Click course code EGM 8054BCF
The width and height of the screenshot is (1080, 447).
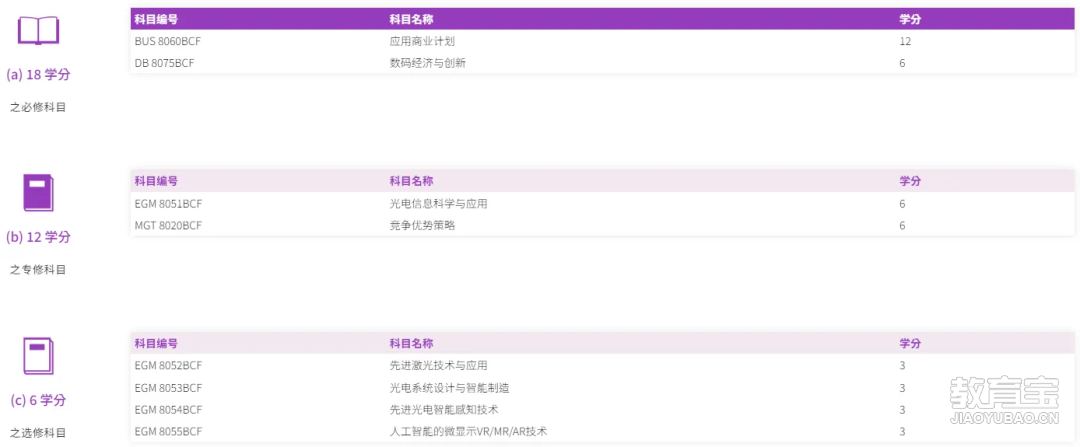tap(169, 410)
